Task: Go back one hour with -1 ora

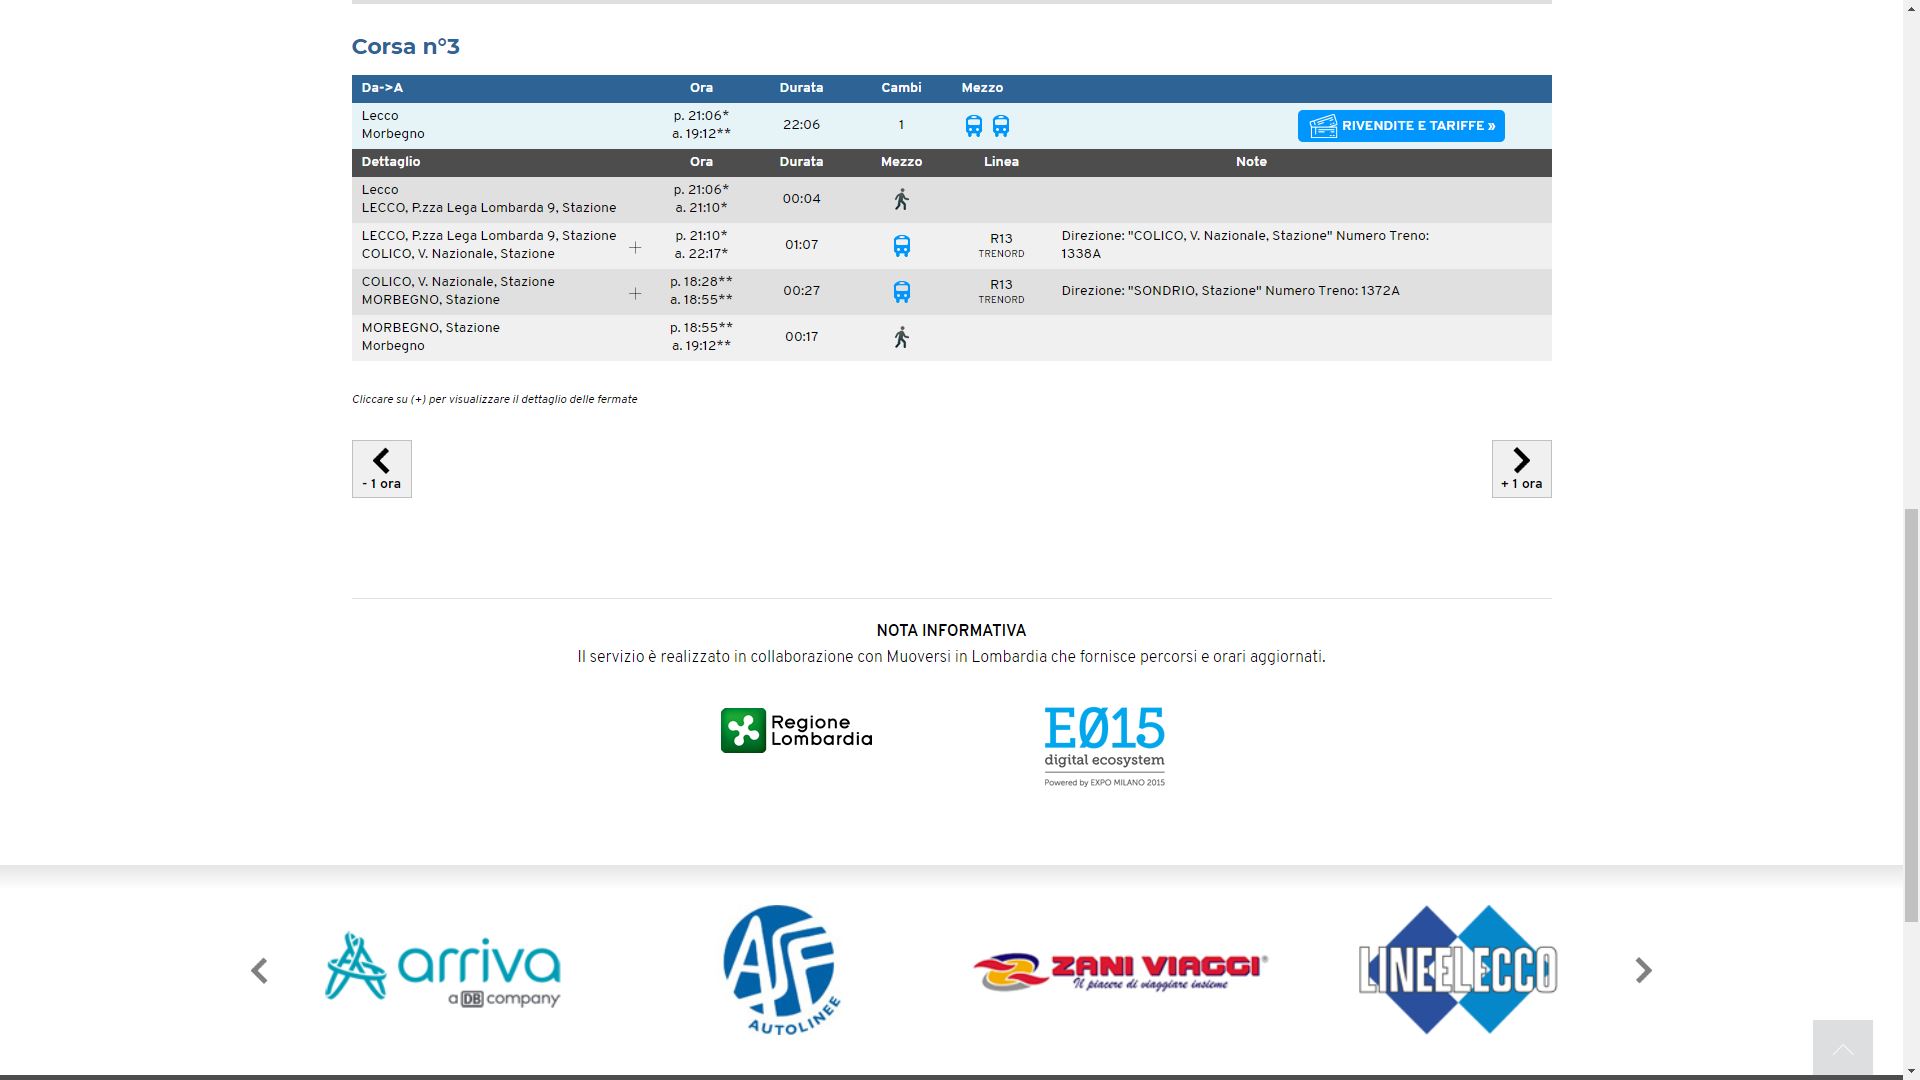Action: pyautogui.click(x=381, y=468)
